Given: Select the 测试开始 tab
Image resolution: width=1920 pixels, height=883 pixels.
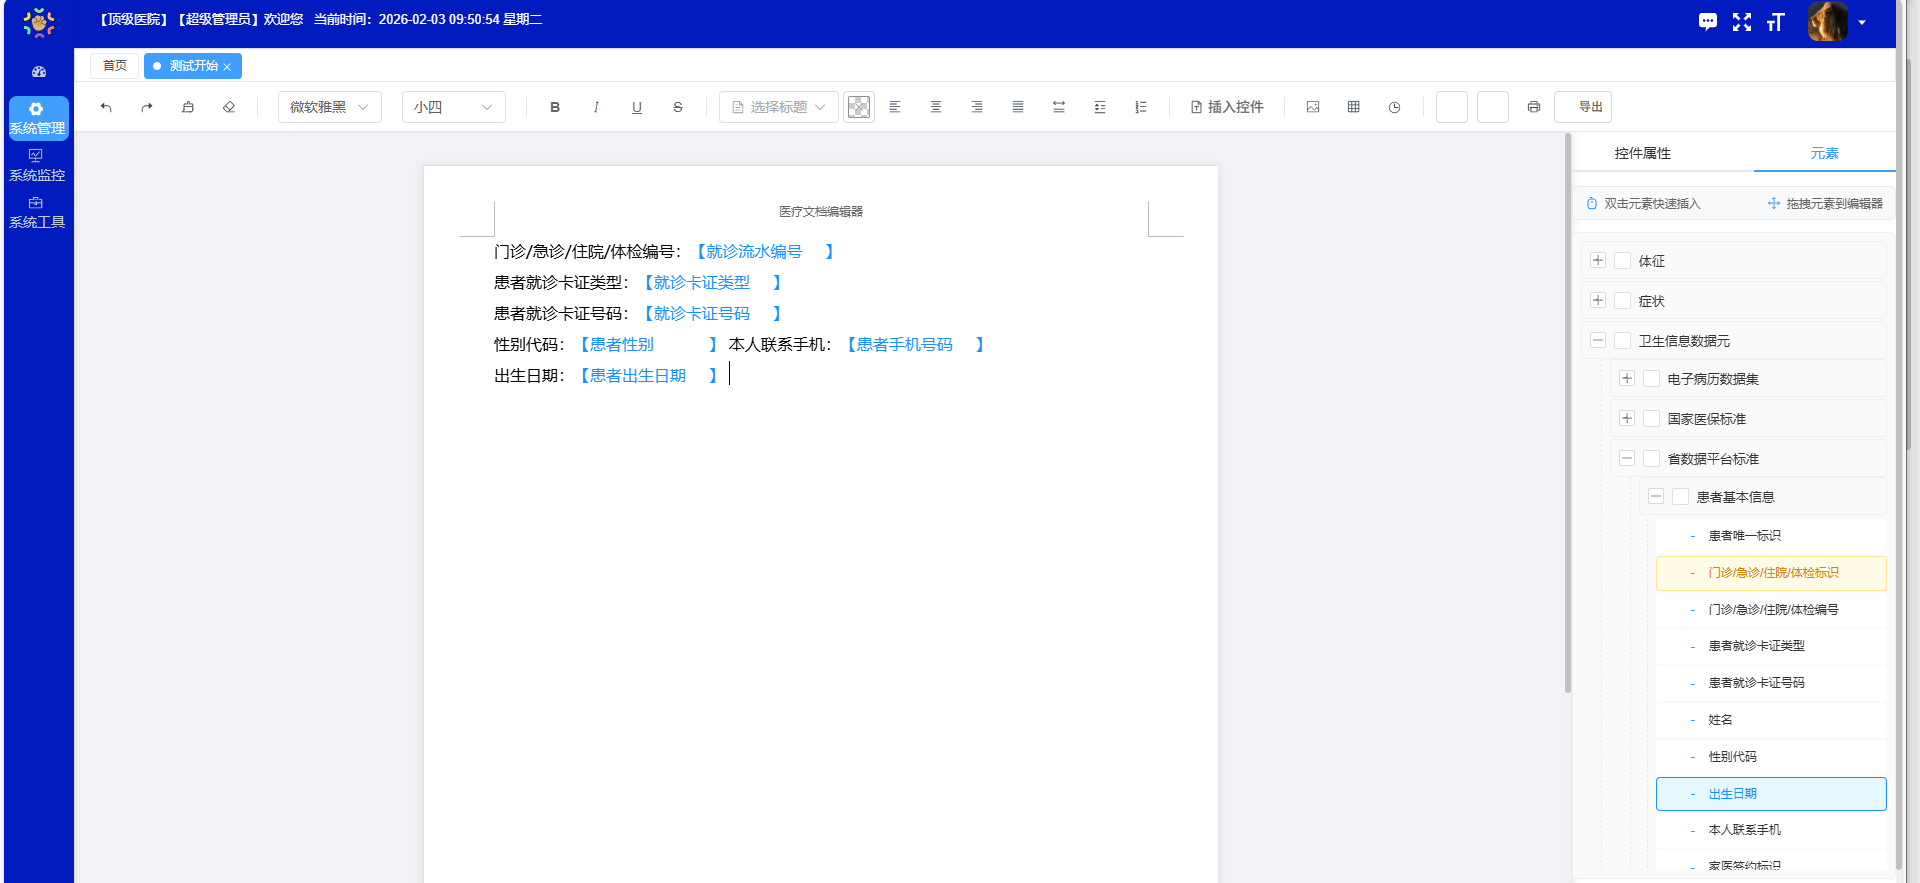Looking at the screenshot, I should [x=193, y=66].
